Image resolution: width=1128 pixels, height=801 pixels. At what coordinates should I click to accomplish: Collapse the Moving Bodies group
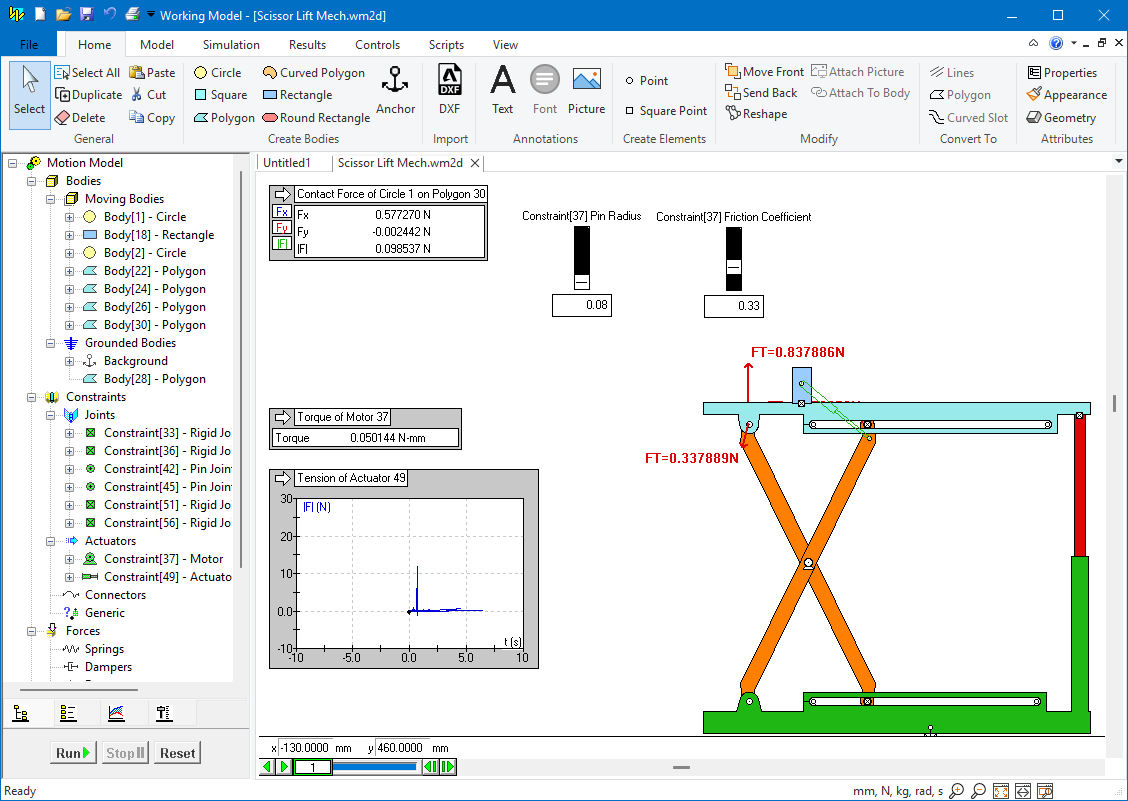[49, 198]
